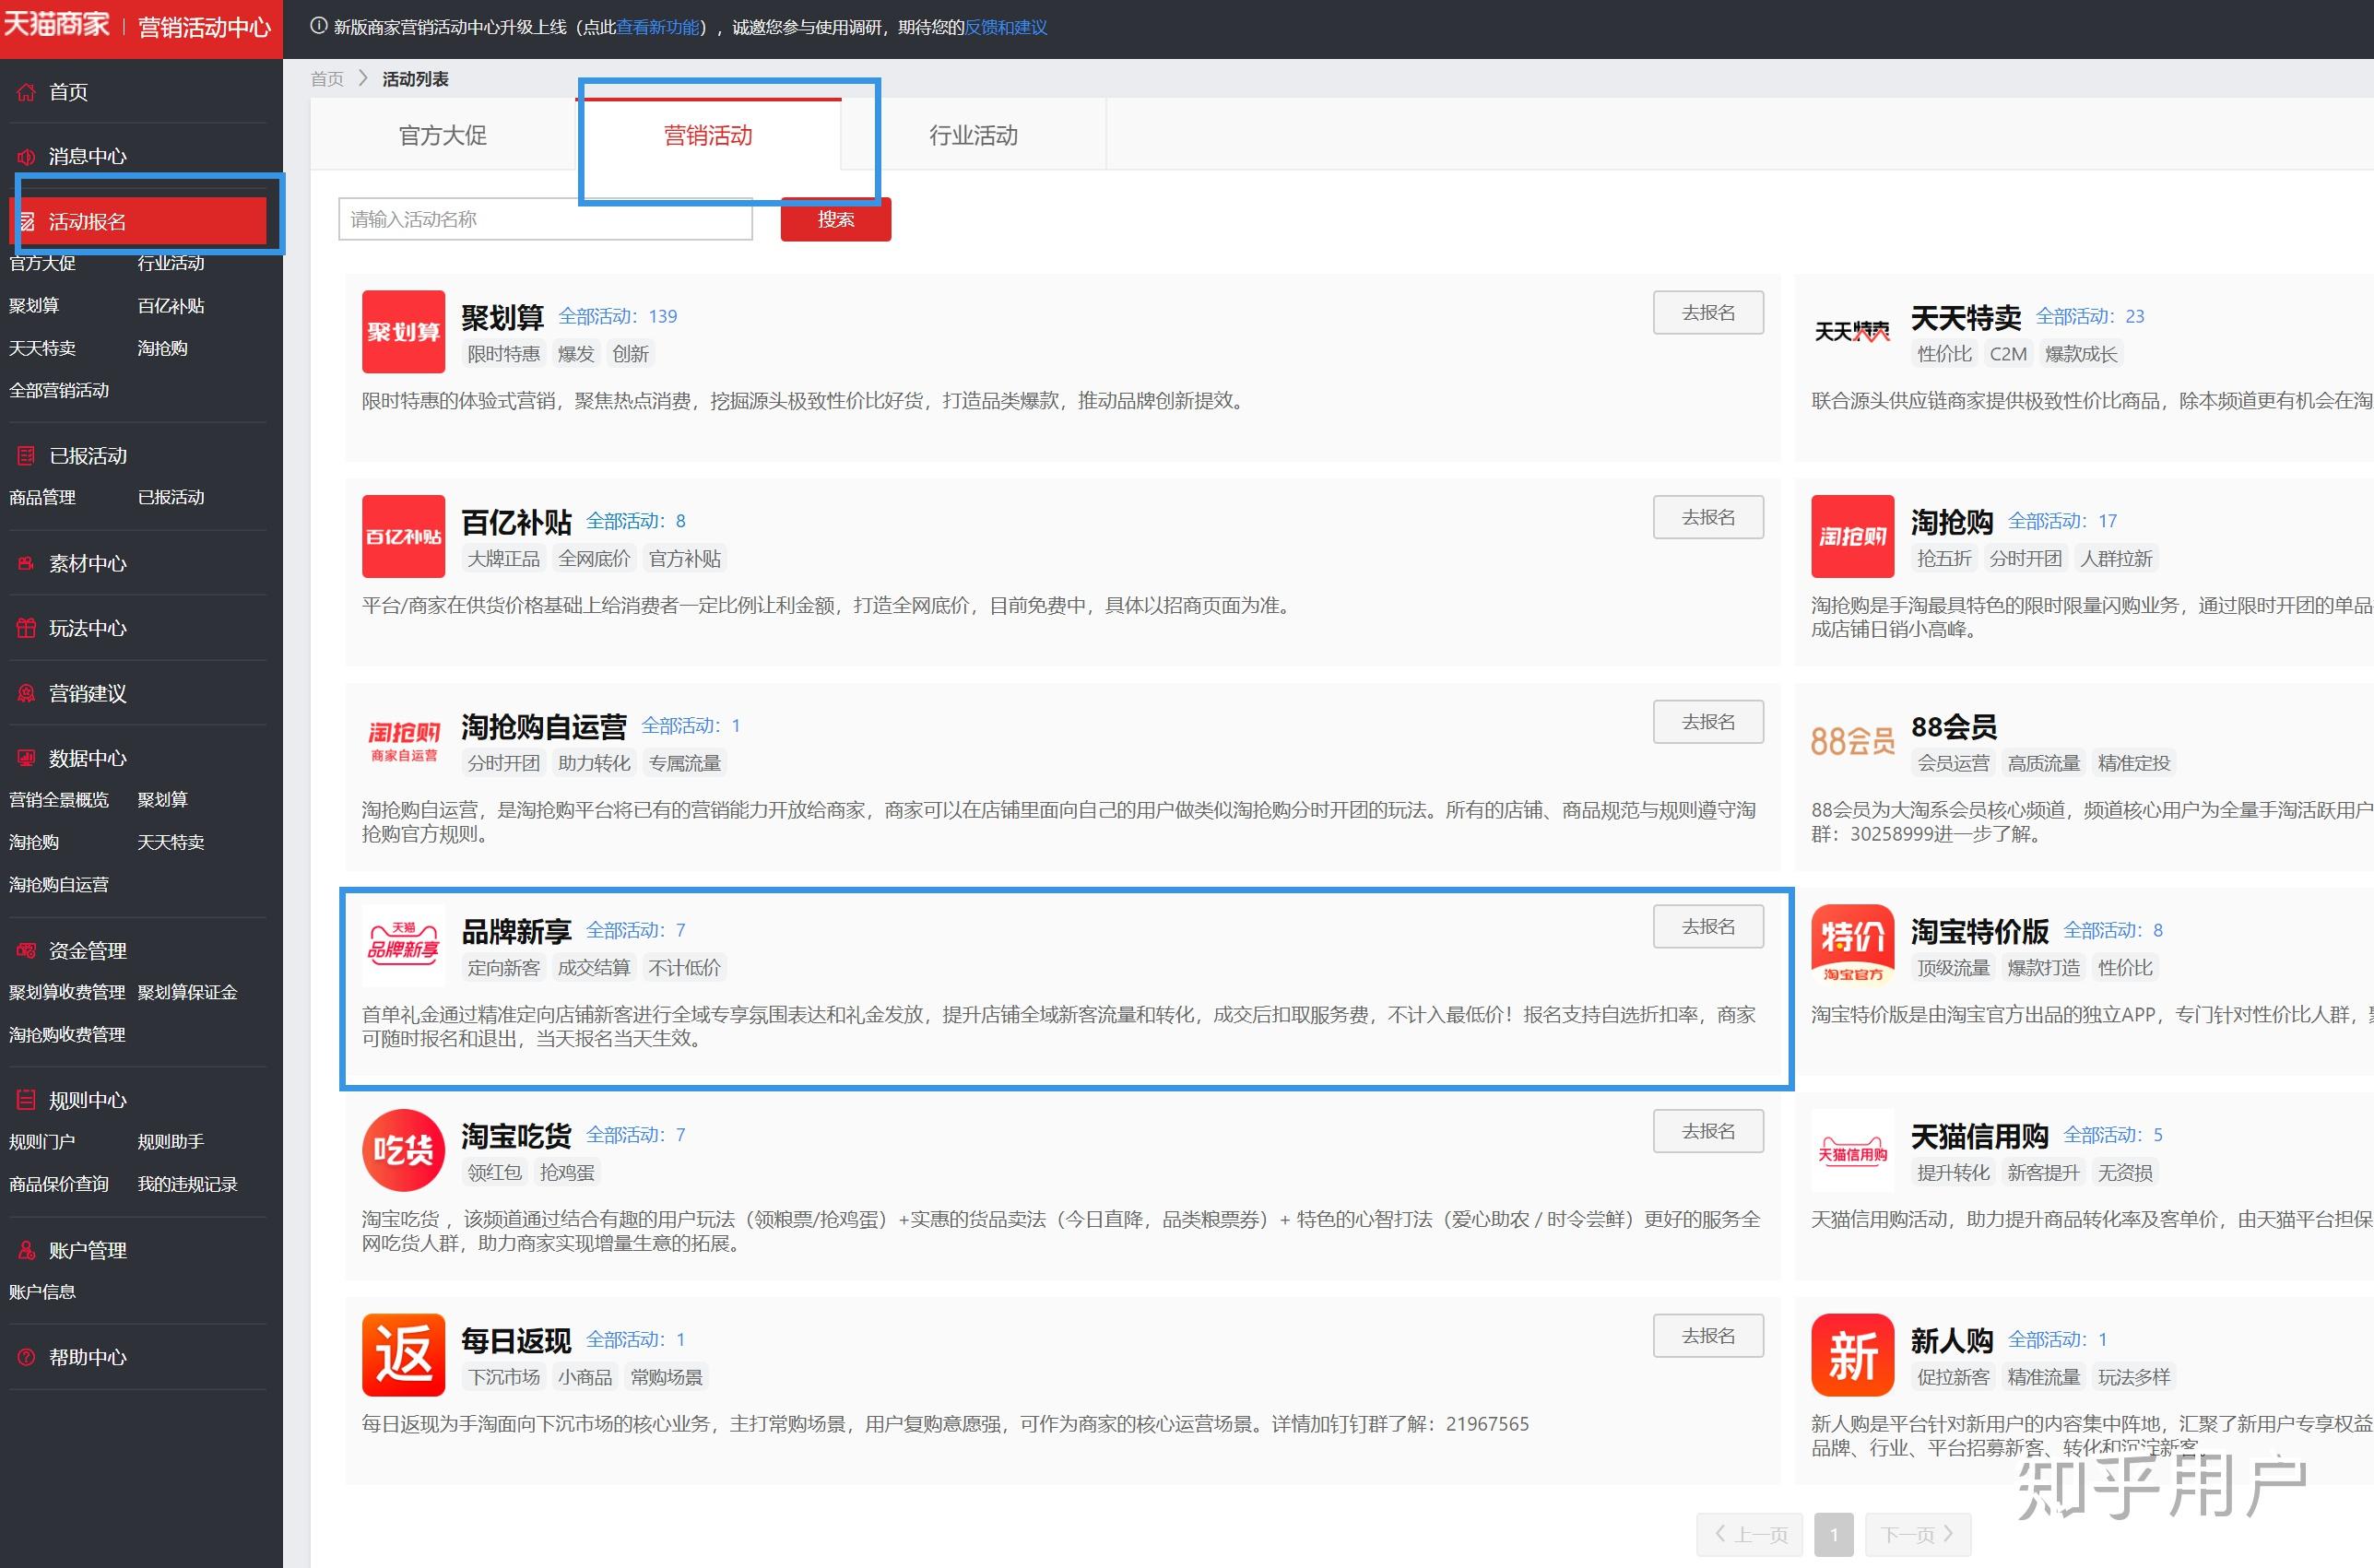Screen dimensions: 2374x1568
Task: Open 商品保价查询 in the sidebar
Action: coord(59,1185)
